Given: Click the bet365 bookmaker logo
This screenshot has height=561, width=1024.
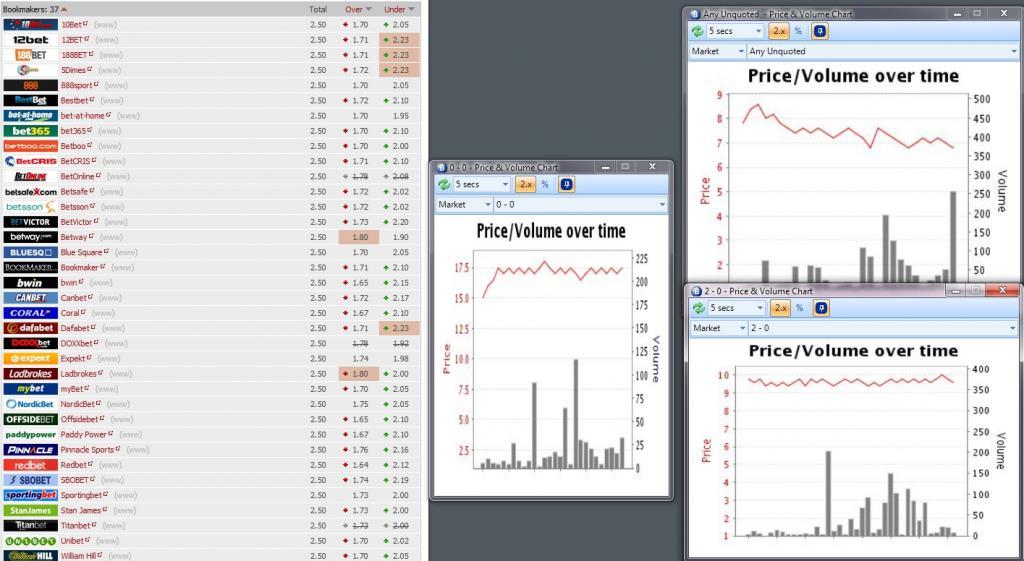Looking at the screenshot, I should (31, 131).
